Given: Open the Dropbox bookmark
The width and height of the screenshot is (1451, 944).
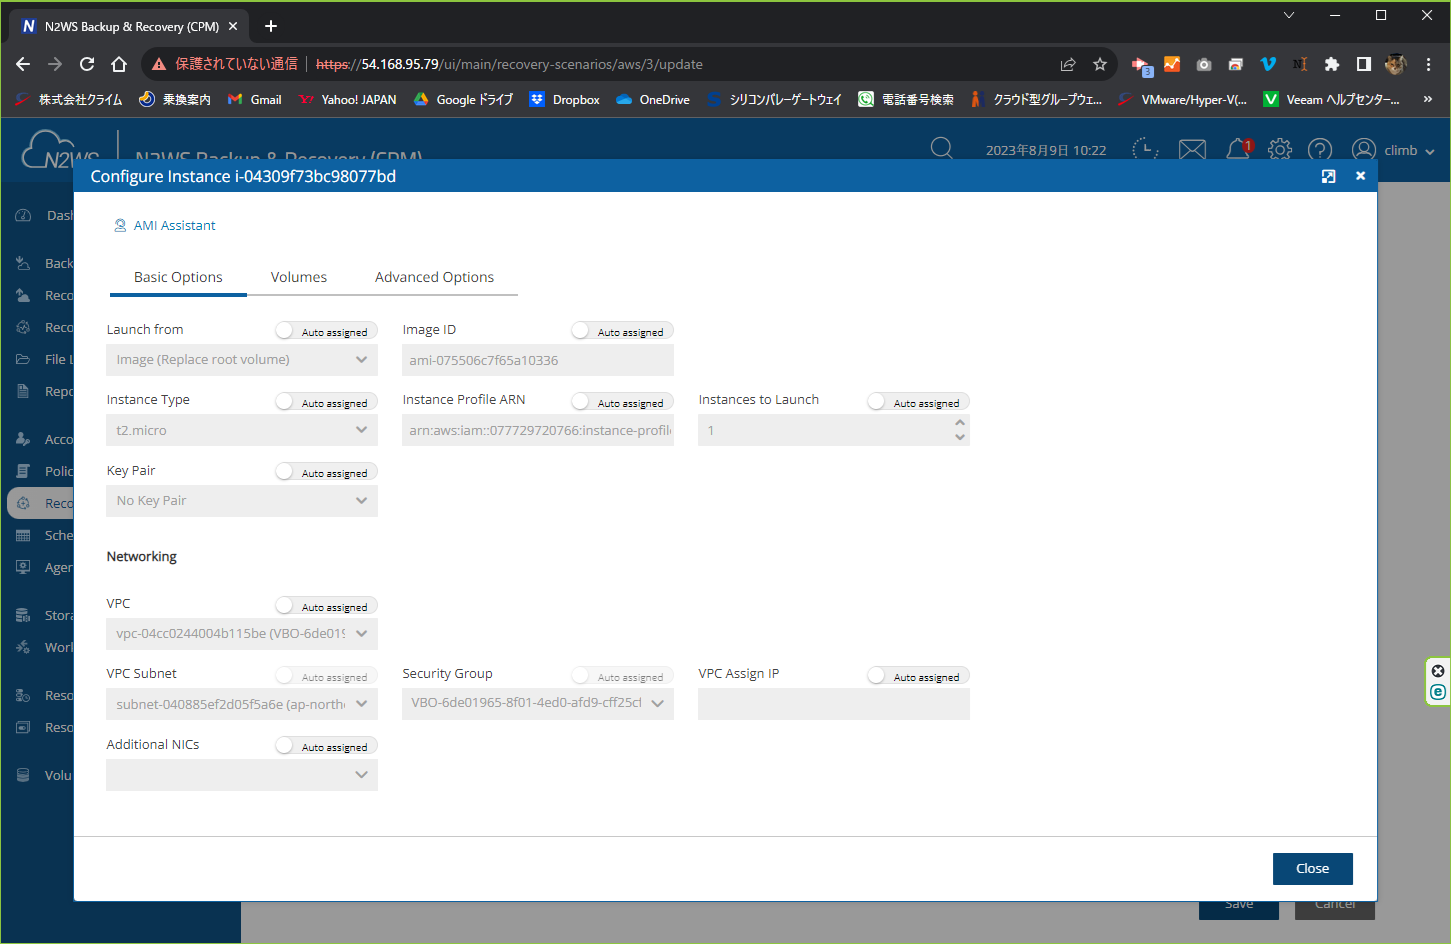Looking at the screenshot, I should coord(565,99).
